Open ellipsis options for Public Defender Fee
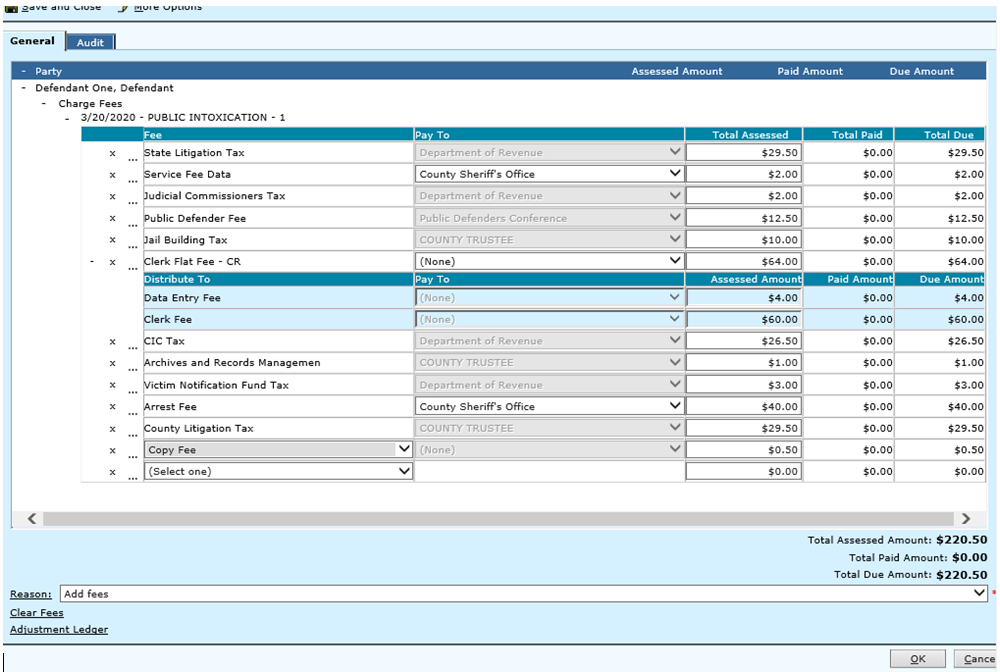The height and width of the screenshot is (672, 1000). [132, 221]
